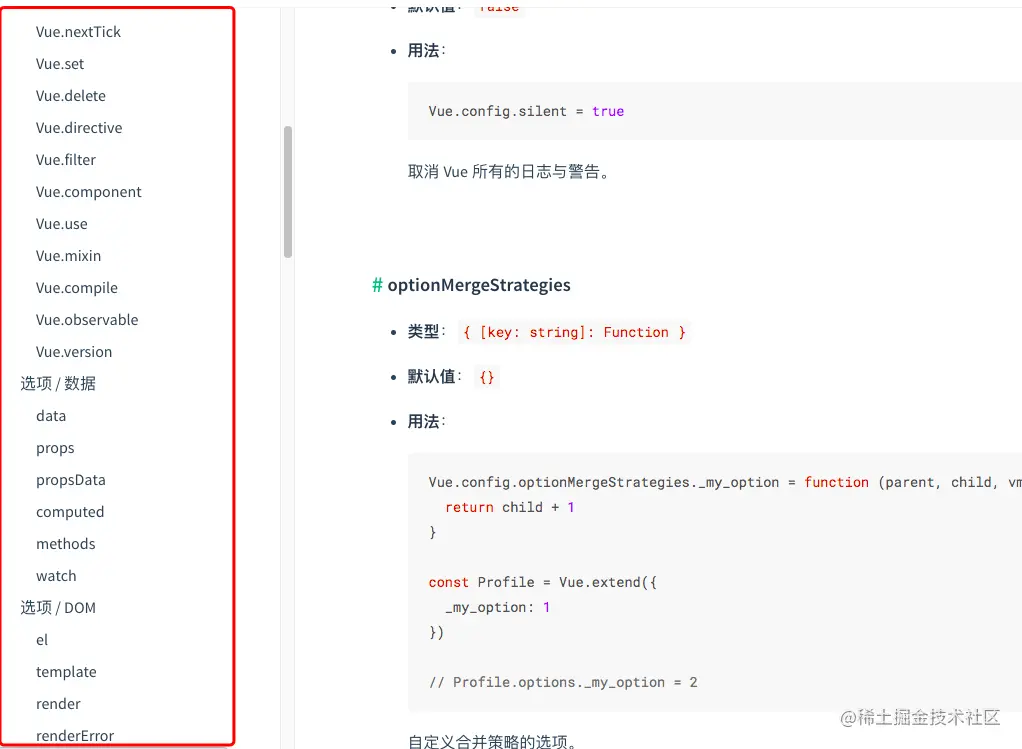Open renderError sidebar entry

coord(75,736)
